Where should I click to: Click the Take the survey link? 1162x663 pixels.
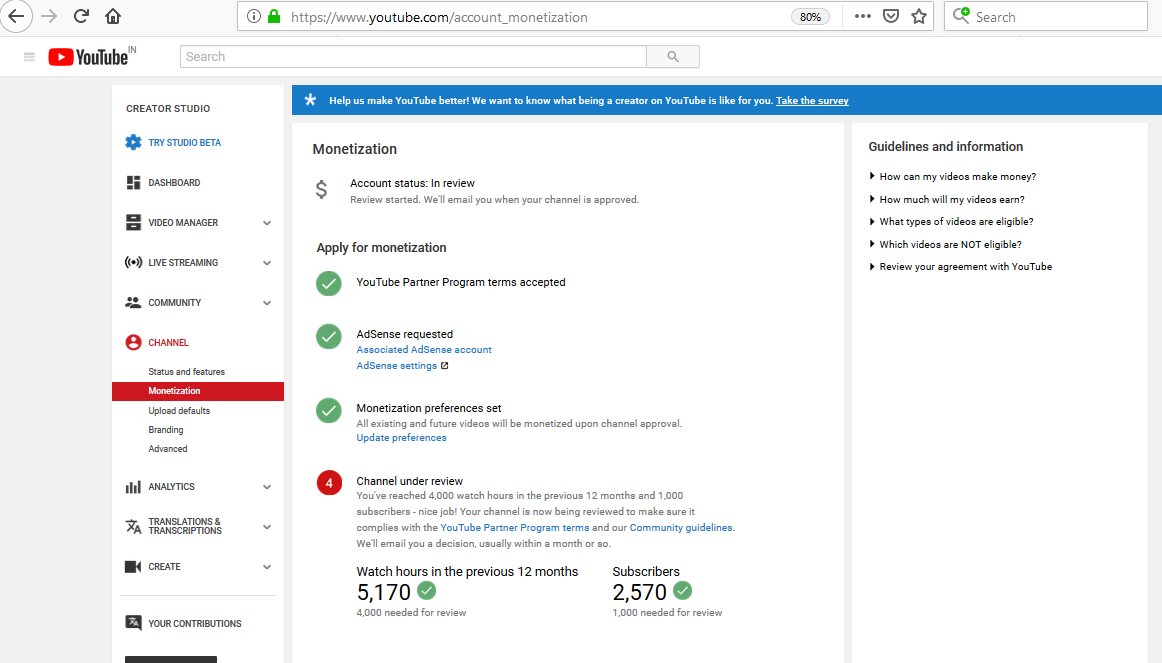[x=811, y=101]
